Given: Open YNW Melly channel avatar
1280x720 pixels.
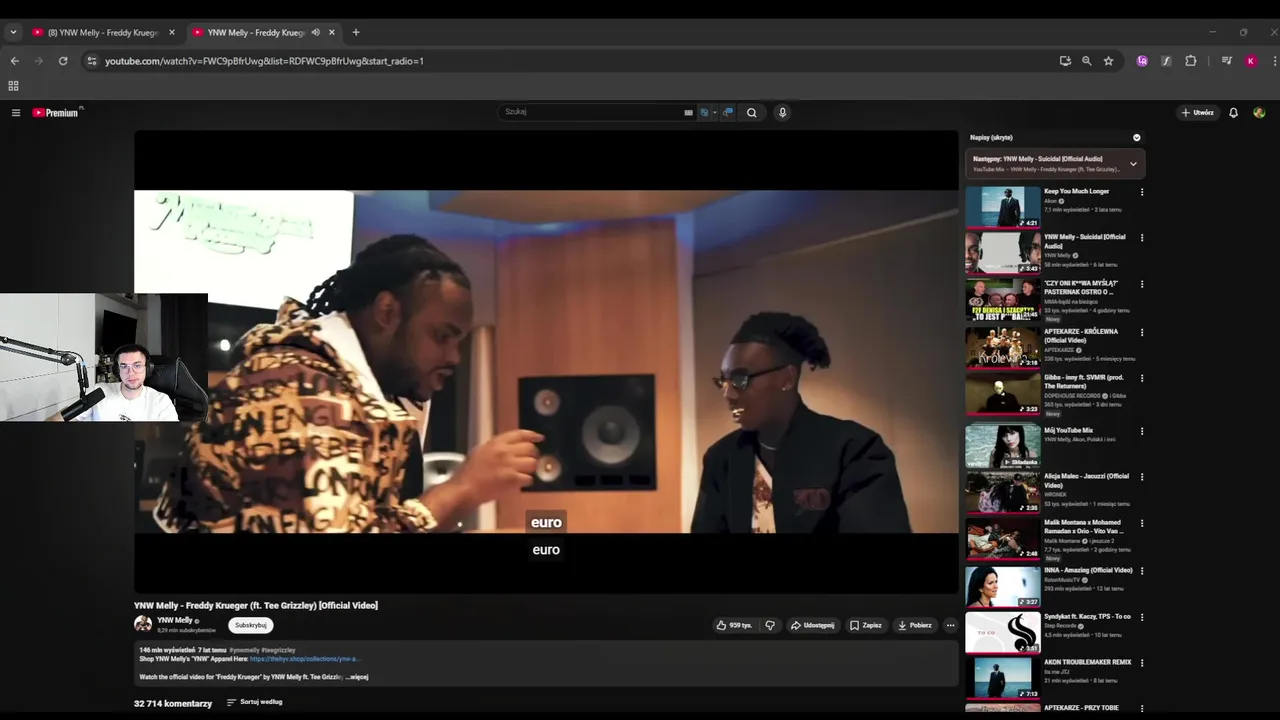Looking at the screenshot, I should 143,624.
